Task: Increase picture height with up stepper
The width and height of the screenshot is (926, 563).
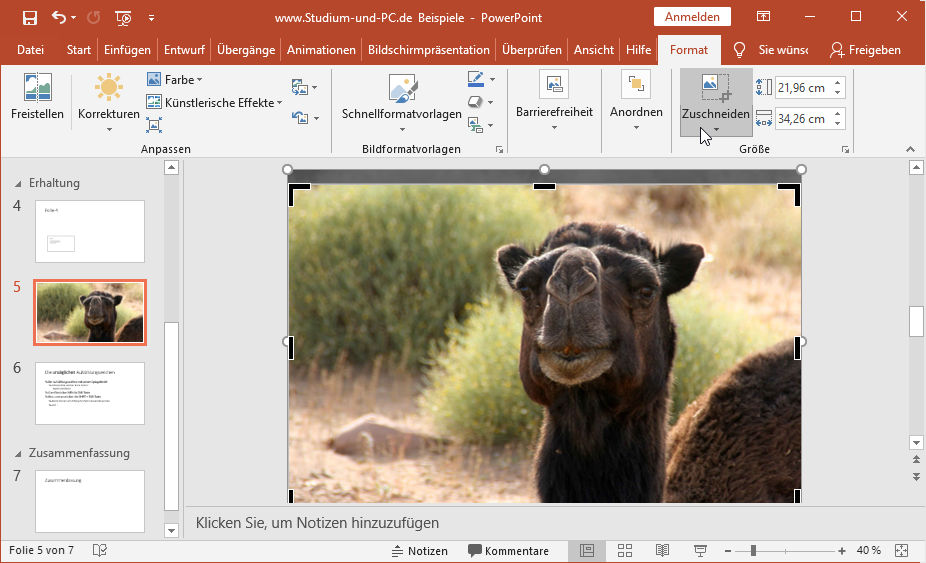Action: point(837,83)
